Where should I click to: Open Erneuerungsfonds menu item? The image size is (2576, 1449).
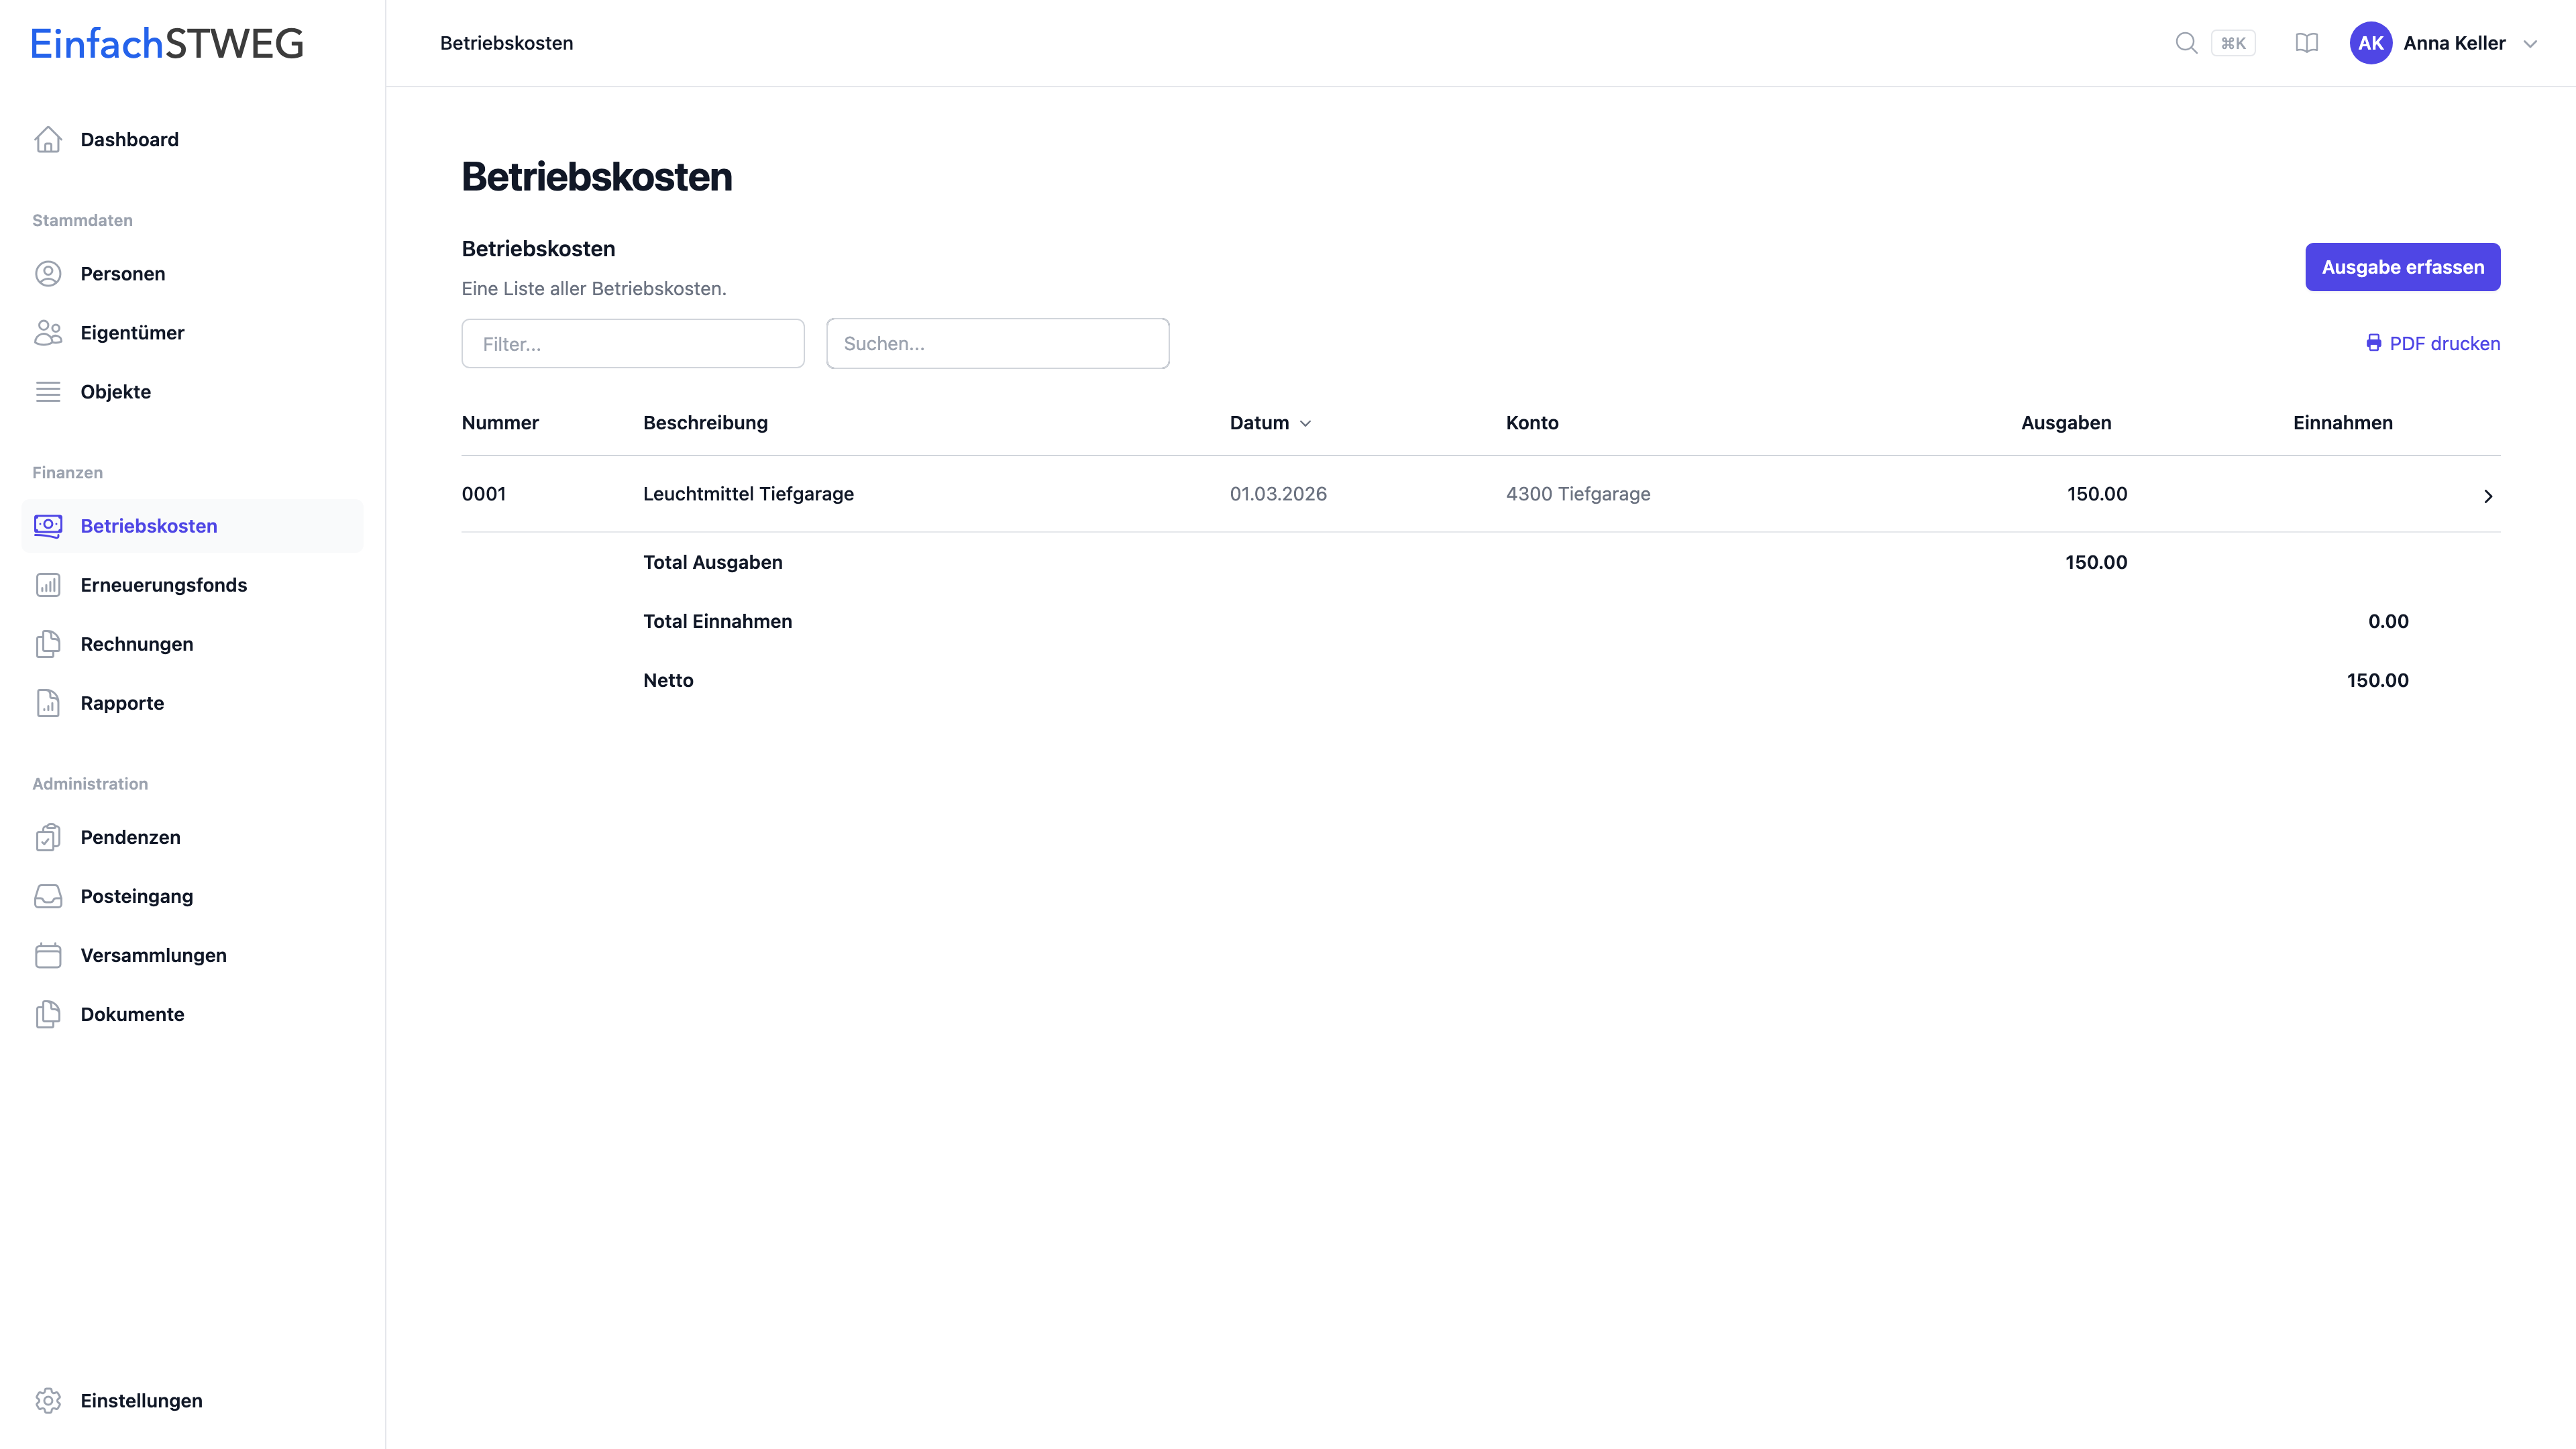pyautogui.click(x=192, y=585)
